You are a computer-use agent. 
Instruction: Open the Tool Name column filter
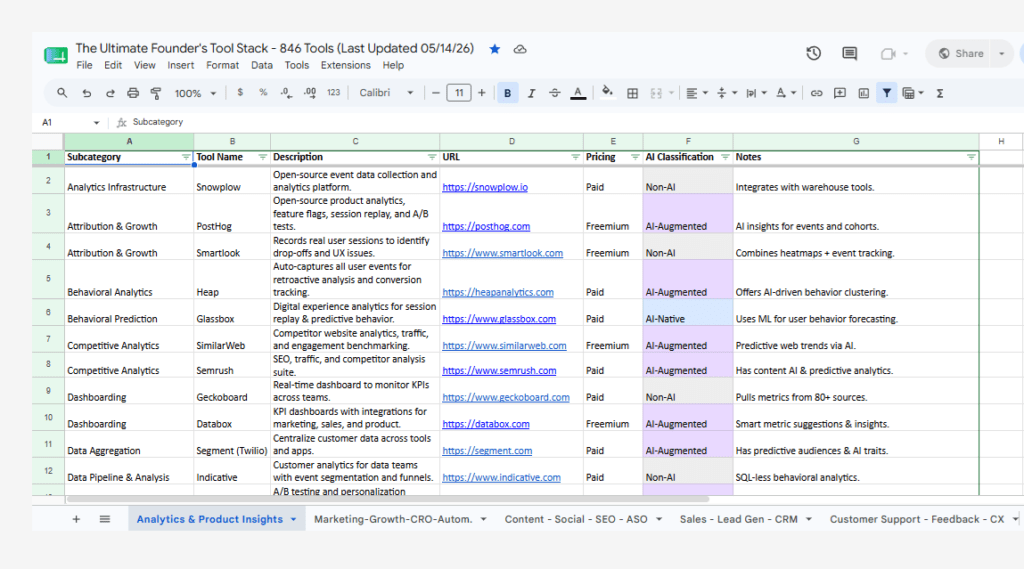pyautogui.click(x=263, y=157)
